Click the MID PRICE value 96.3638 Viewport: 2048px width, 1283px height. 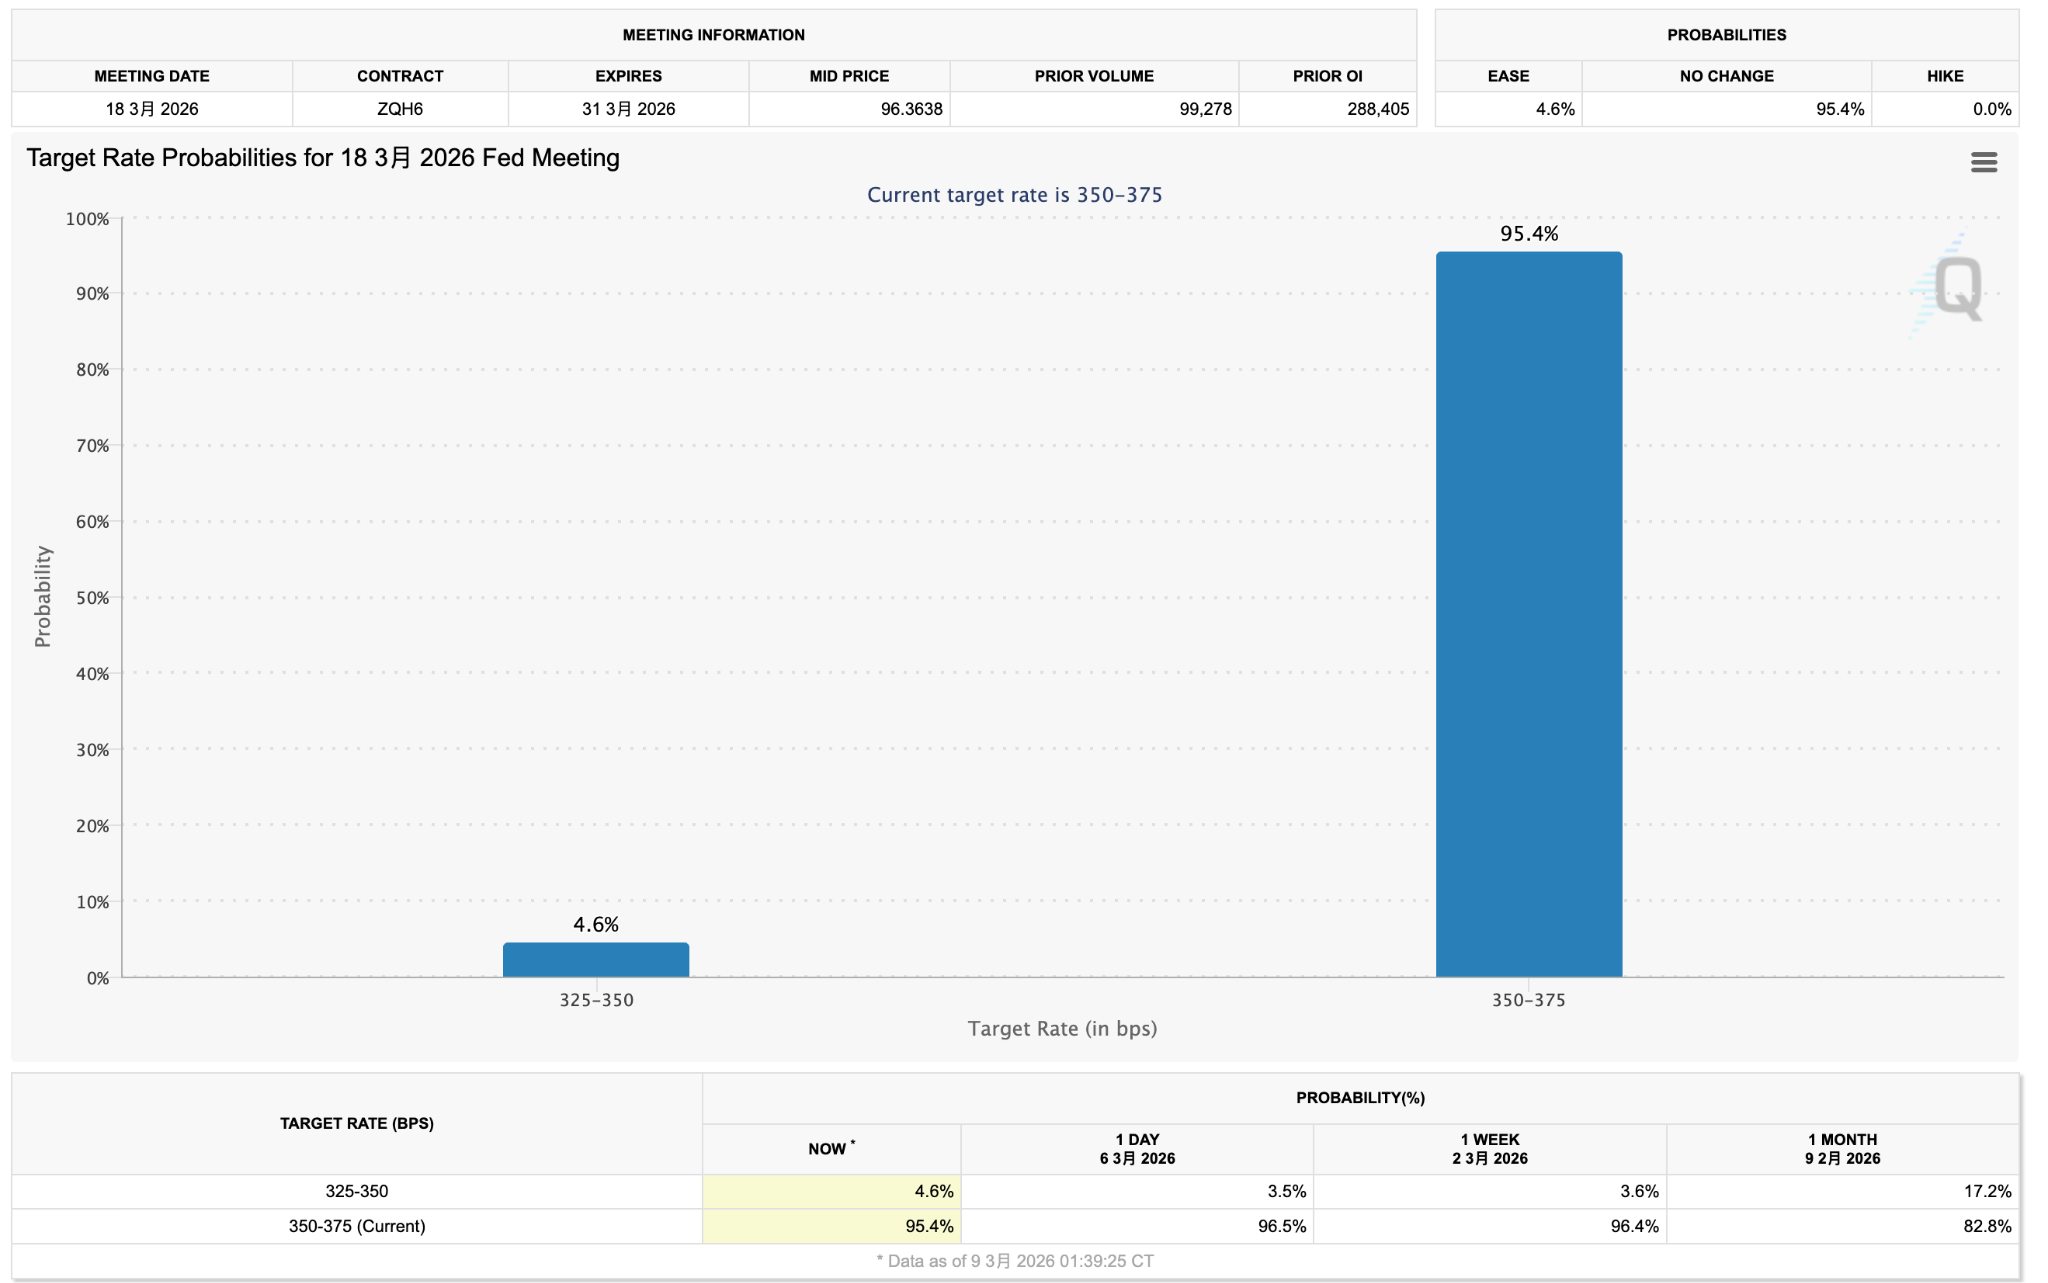pos(910,109)
